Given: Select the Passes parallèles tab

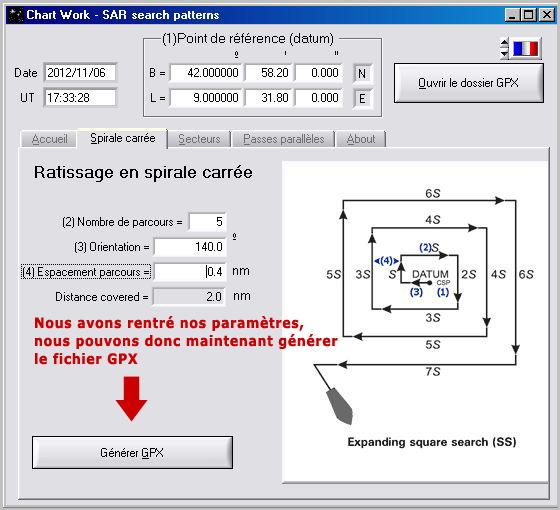Looking at the screenshot, I should (284, 139).
